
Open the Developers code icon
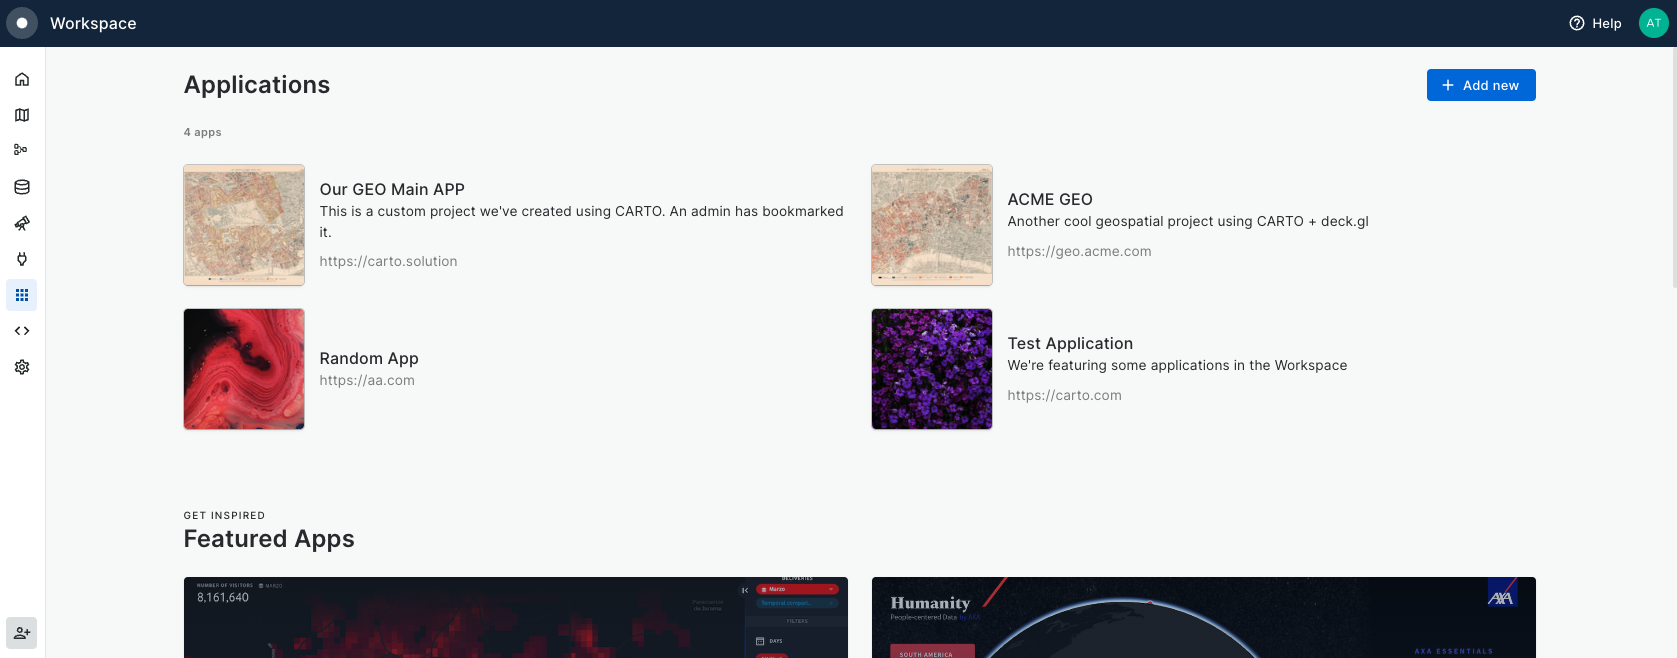[x=22, y=331]
